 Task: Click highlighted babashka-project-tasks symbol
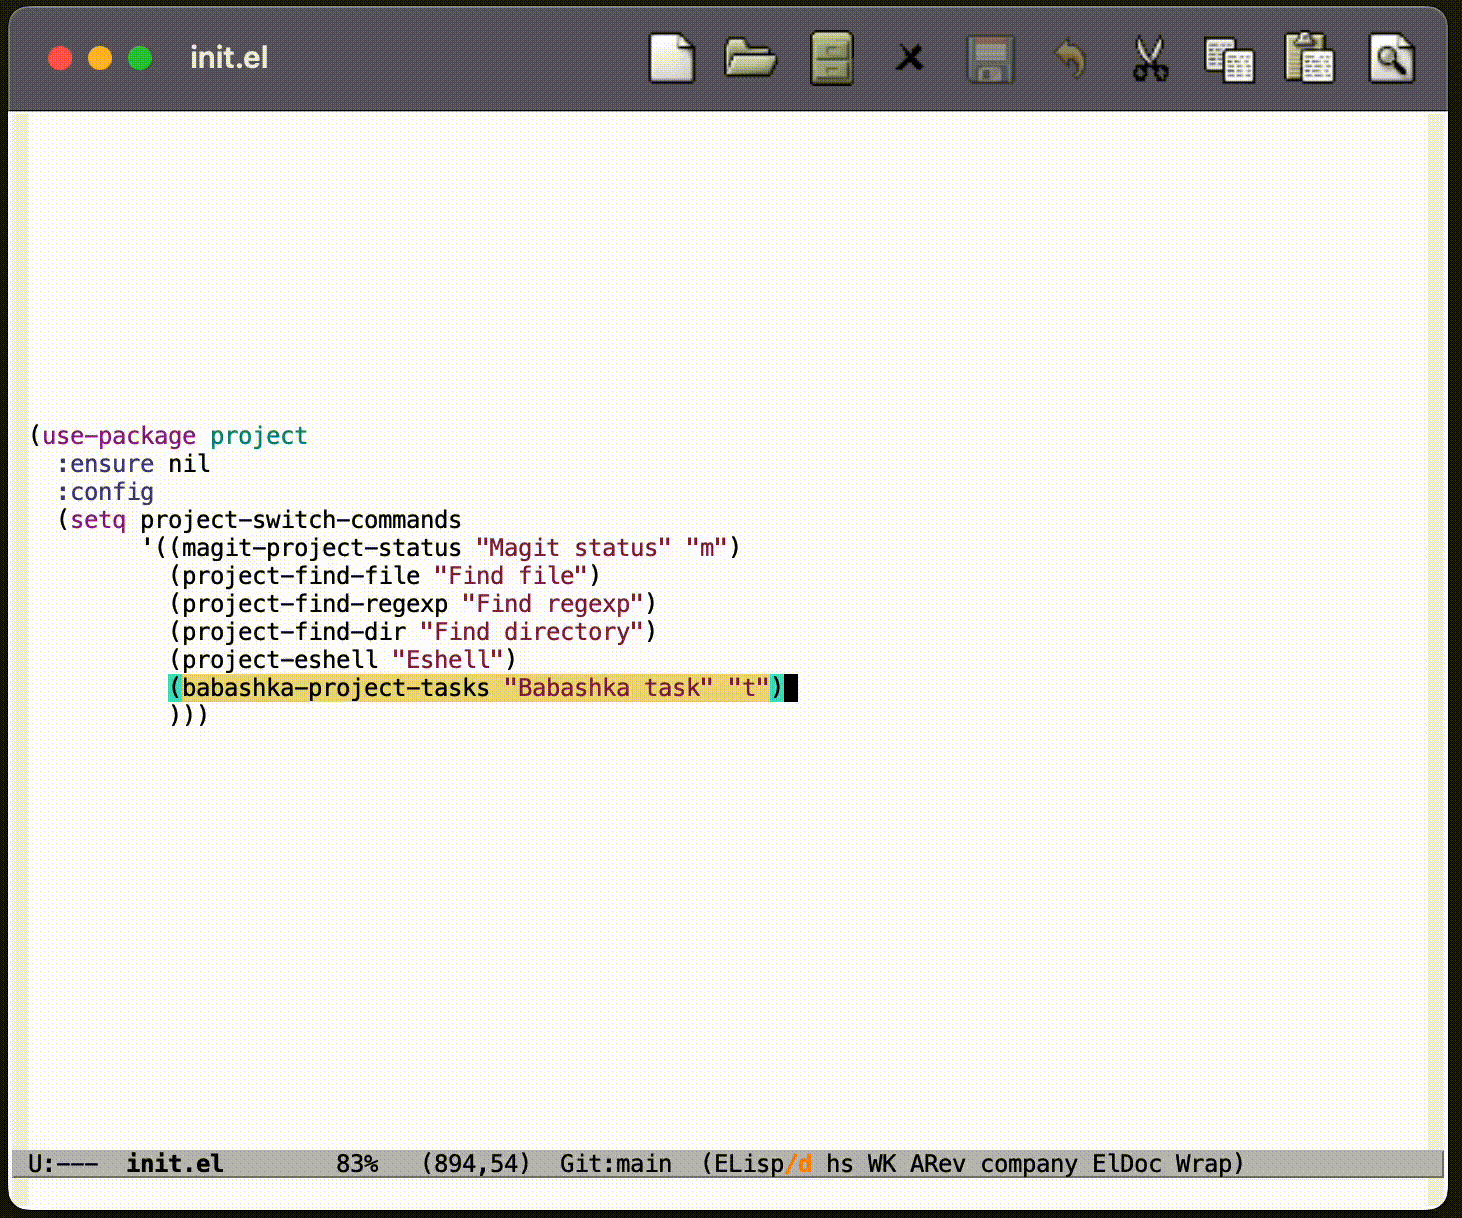point(335,688)
